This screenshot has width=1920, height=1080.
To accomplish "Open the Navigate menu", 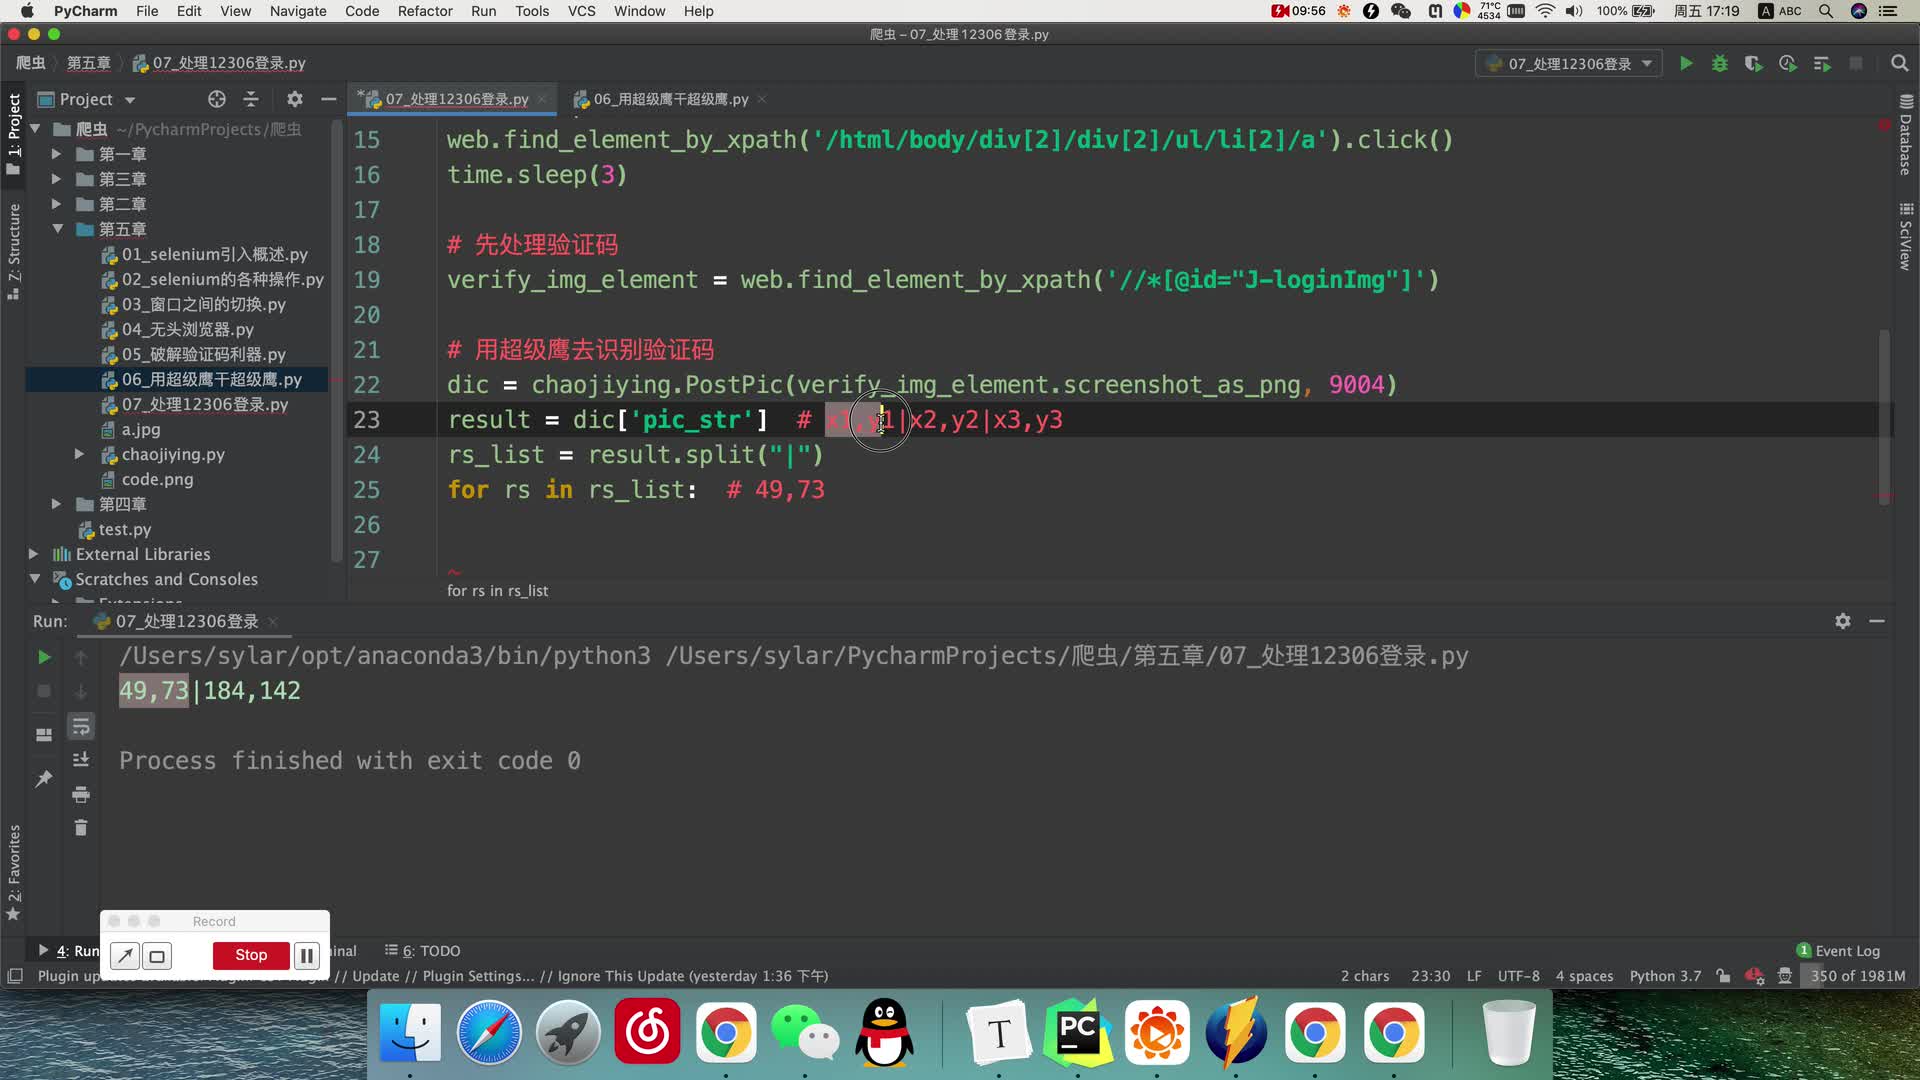I will coord(298,11).
